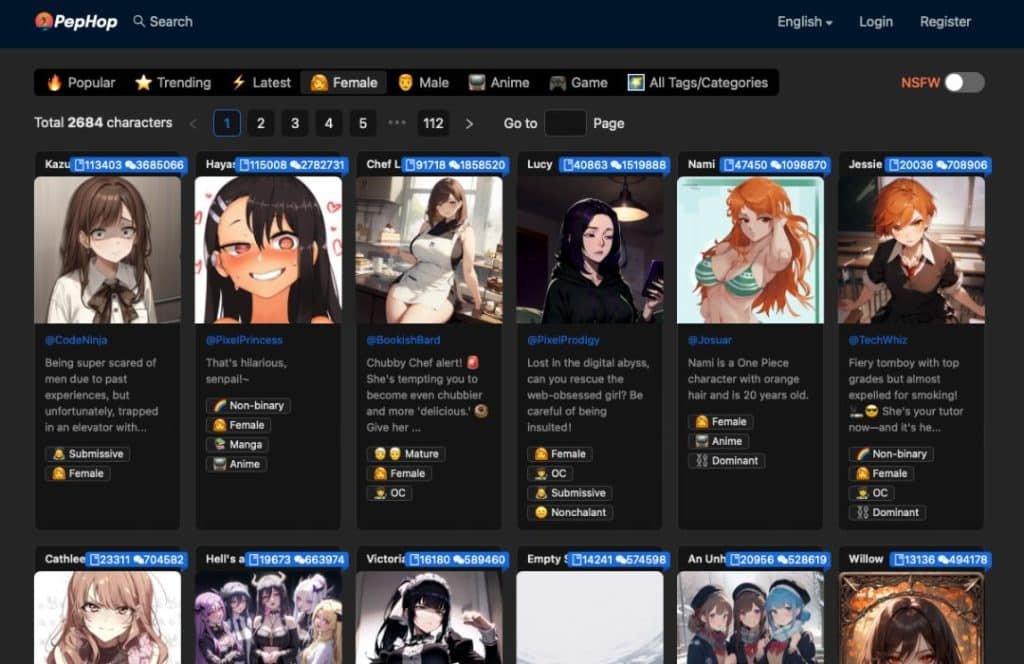Click the PepHop logo icon
This screenshot has width=1024, height=664.
pos(44,22)
